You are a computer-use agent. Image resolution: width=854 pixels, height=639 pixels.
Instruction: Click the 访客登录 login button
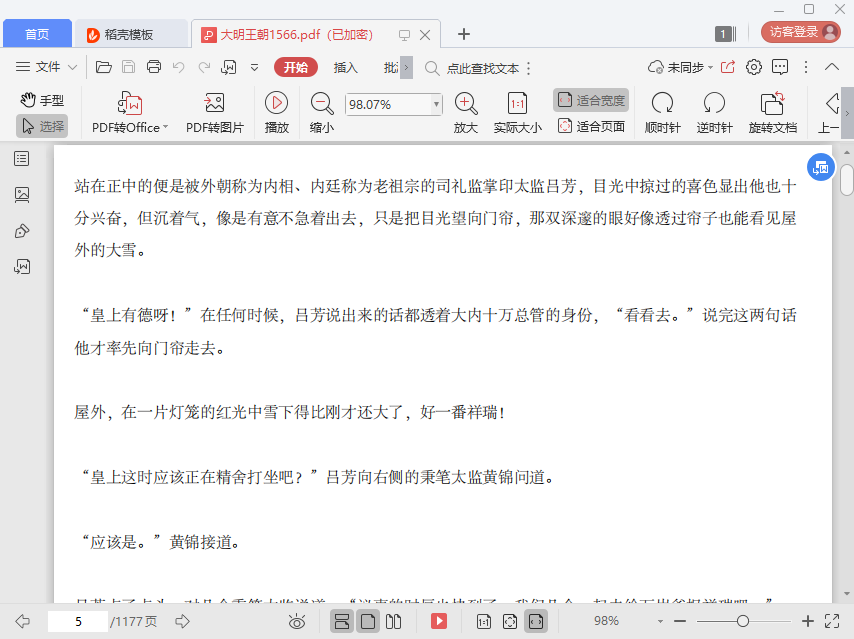[x=801, y=32]
